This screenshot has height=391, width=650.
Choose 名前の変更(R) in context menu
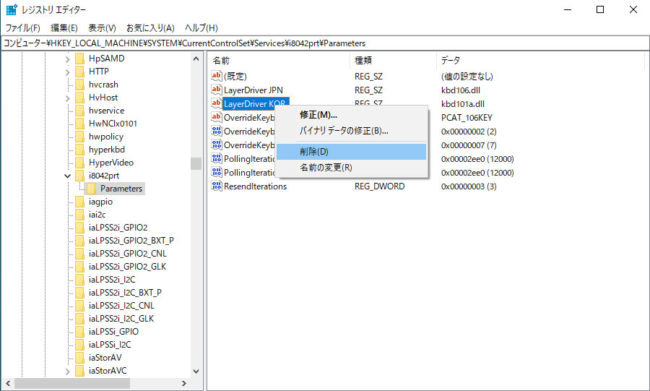pos(352,168)
